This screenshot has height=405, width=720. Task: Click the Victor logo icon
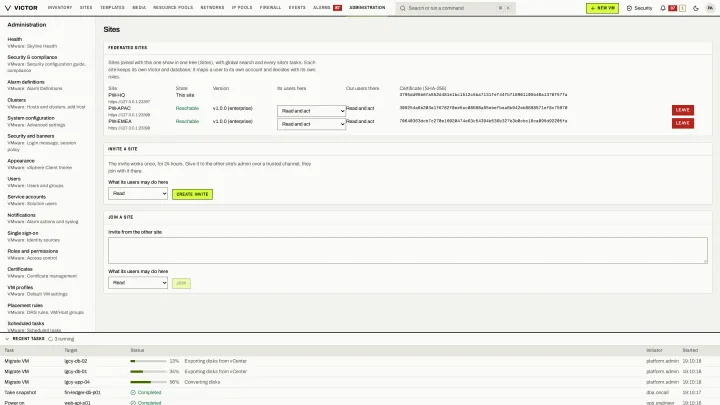tap(8, 8)
